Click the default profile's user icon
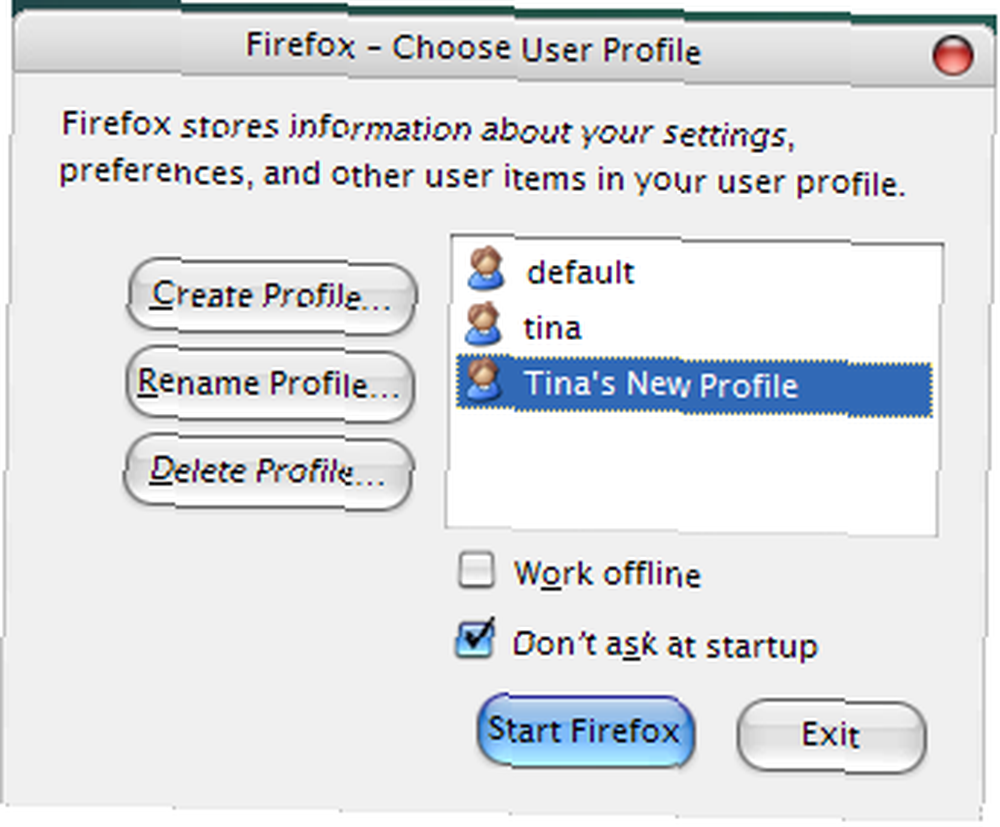1000x827 pixels. tap(485, 270)
